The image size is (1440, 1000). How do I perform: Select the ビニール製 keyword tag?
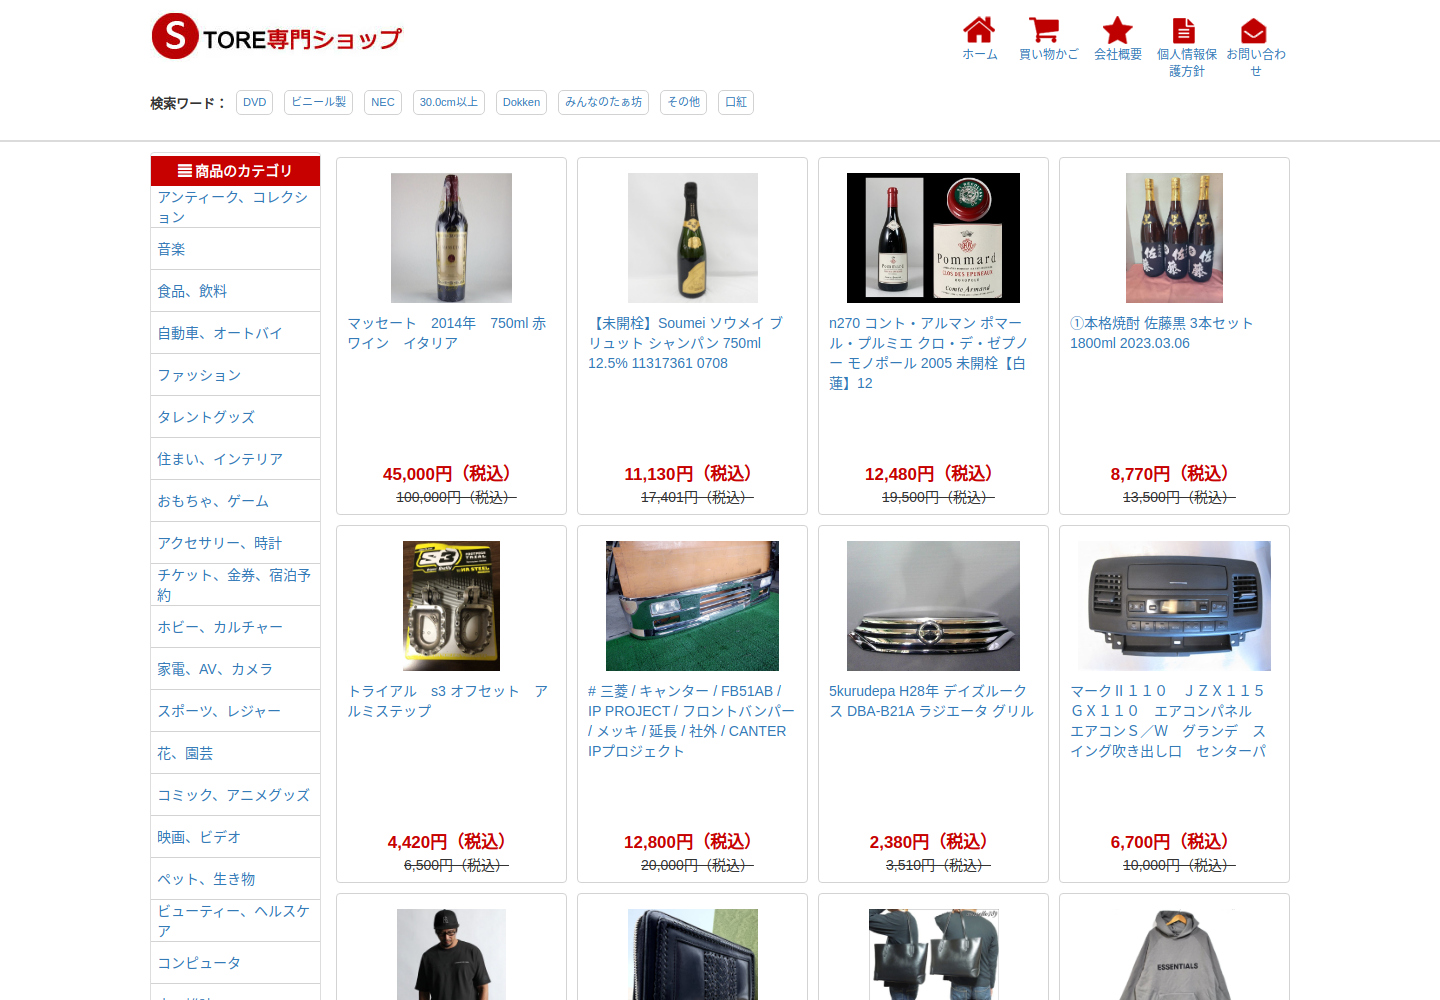click(x=319, y=102)
